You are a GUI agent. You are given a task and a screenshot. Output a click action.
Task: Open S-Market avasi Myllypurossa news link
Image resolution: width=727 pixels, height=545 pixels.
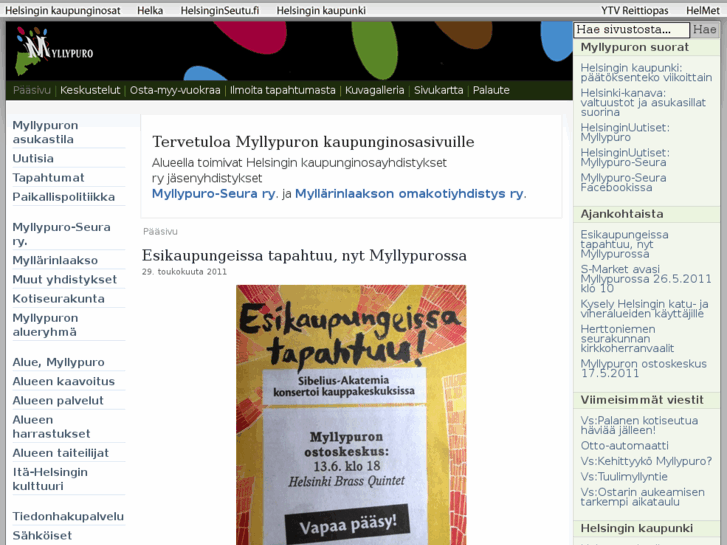coord(645,279)
